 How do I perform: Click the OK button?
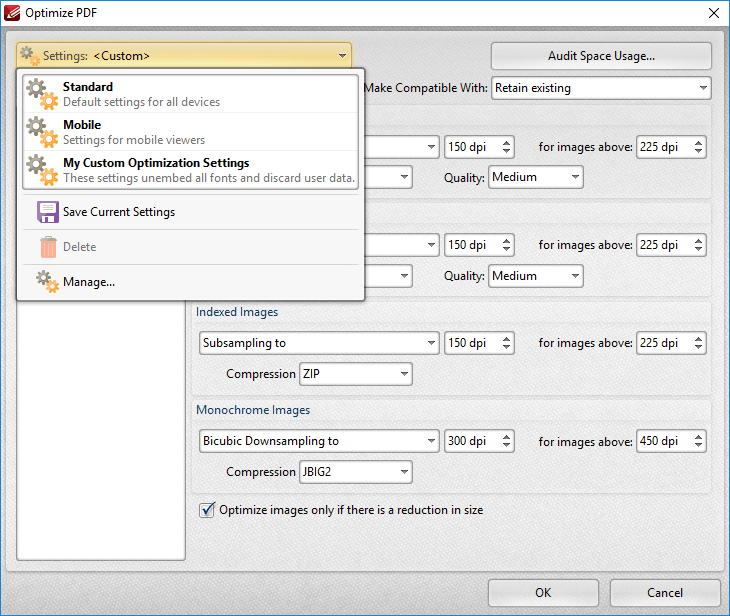pyautogui.click(x=543, y=593)
